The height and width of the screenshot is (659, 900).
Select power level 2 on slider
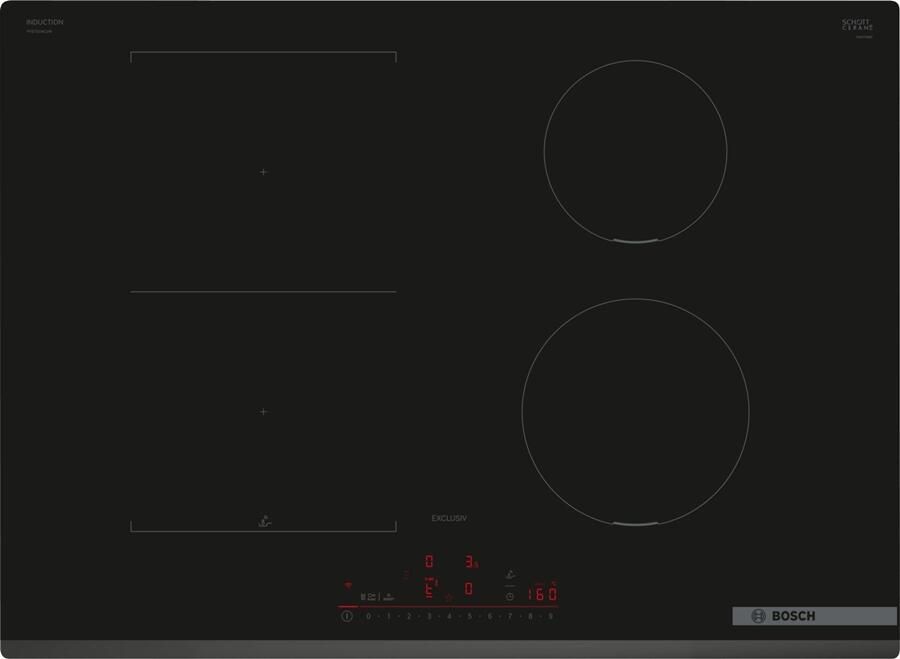409,616
